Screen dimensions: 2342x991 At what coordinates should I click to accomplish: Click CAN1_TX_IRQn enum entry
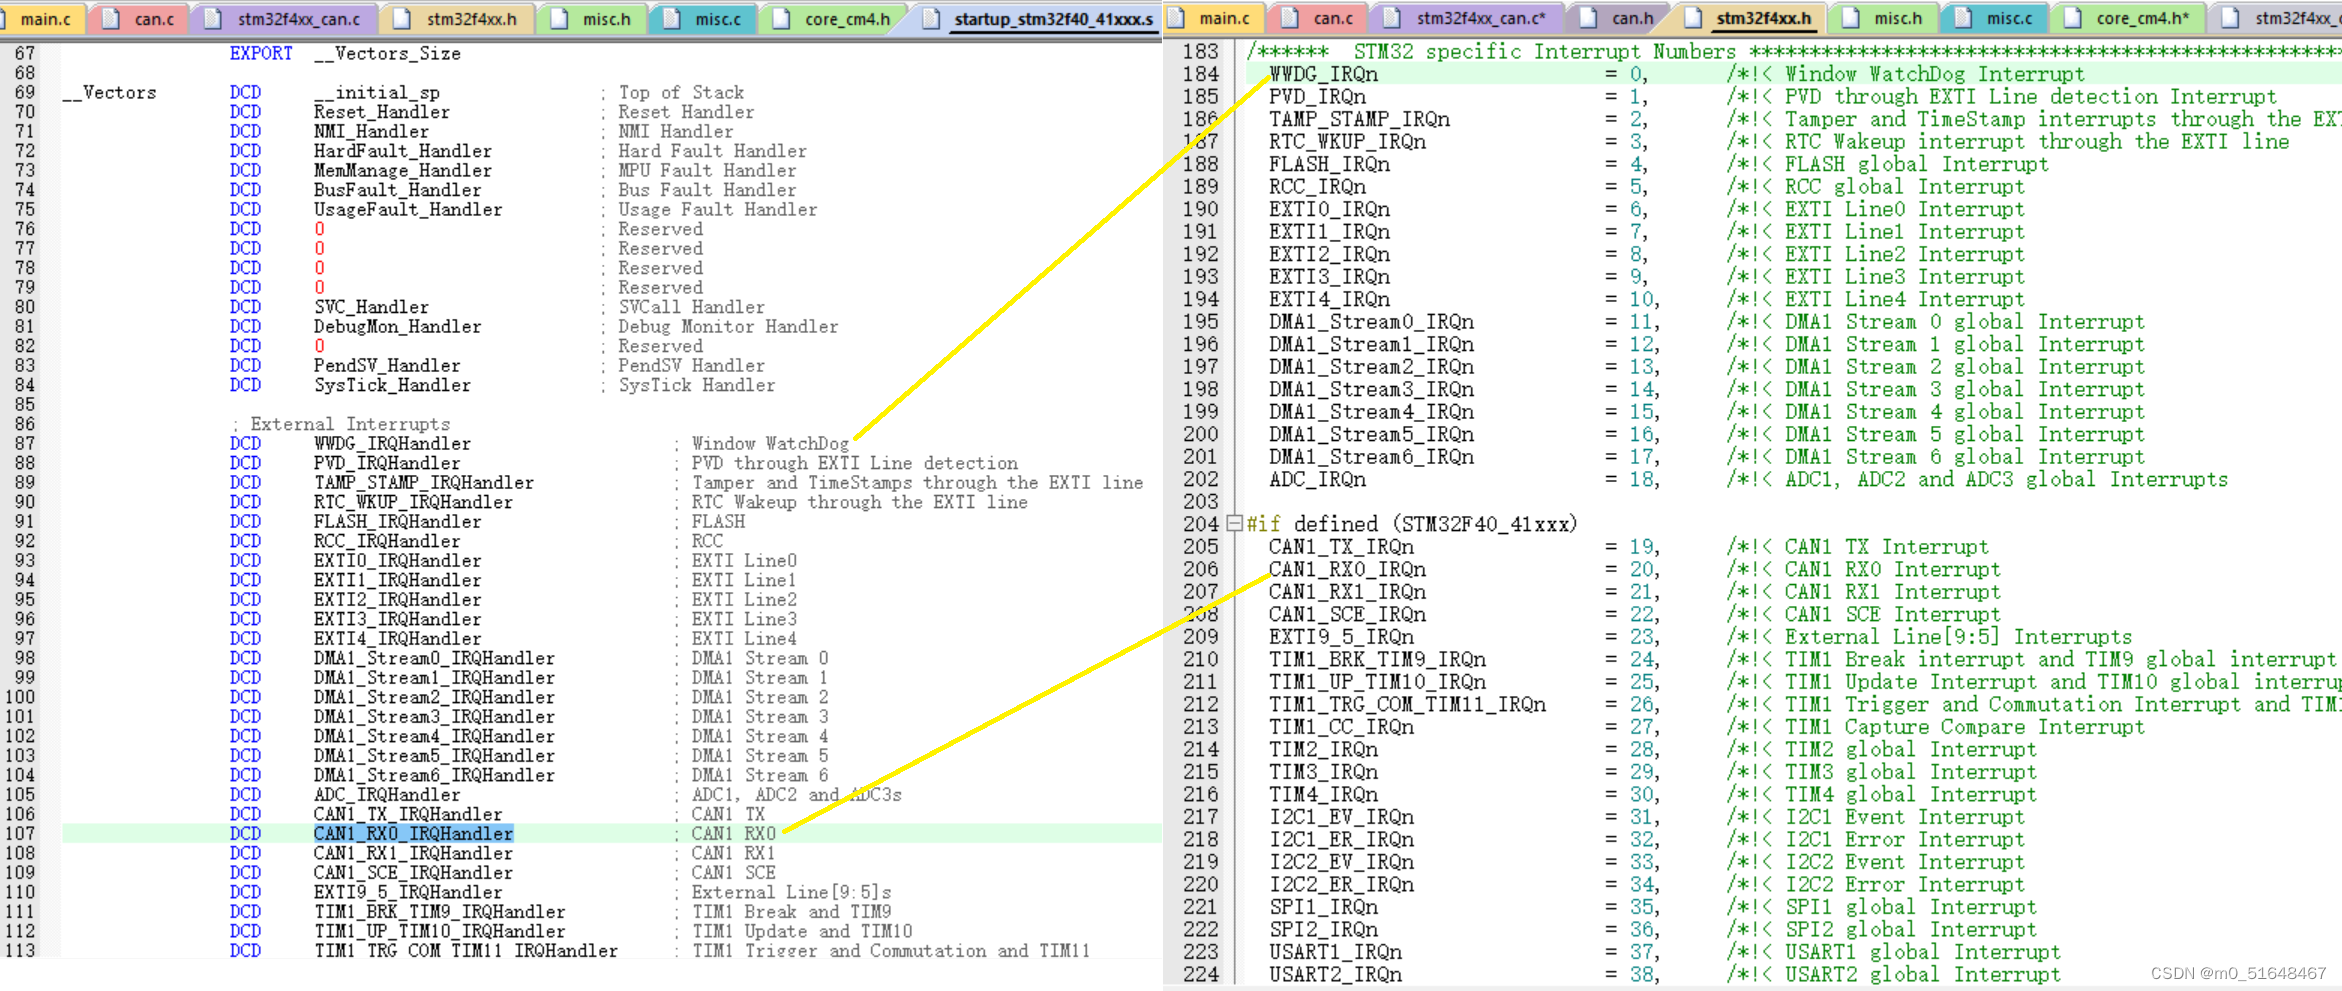(1341, 546)
